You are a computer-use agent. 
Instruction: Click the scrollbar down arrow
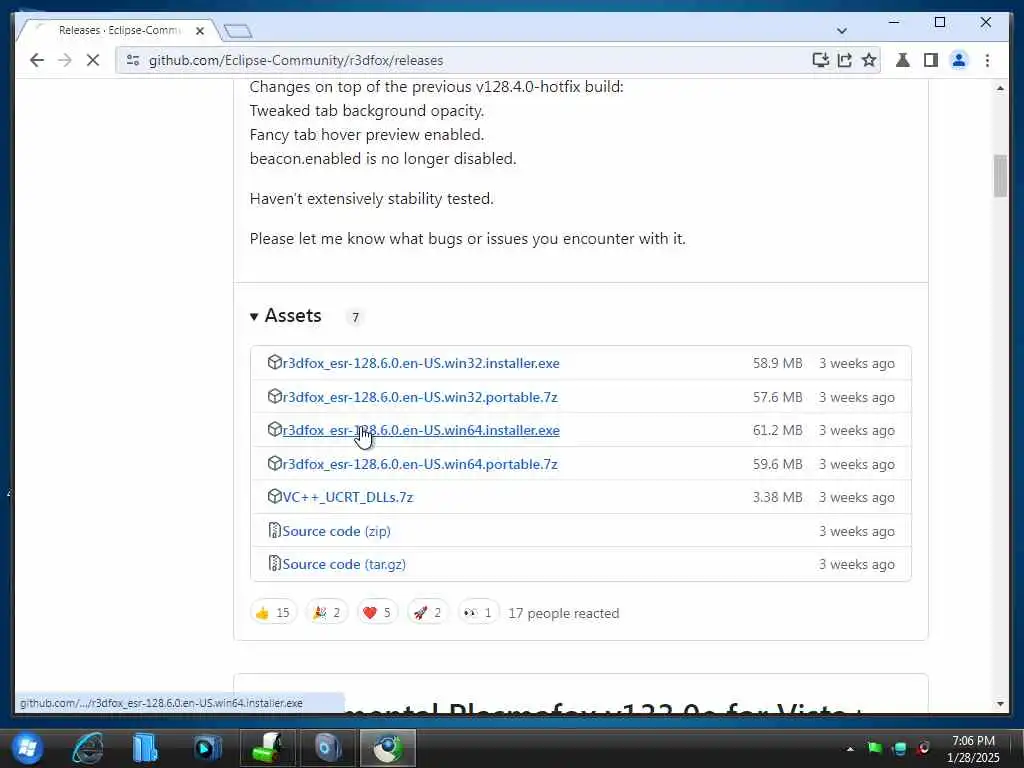click(x=1000, y=704)
